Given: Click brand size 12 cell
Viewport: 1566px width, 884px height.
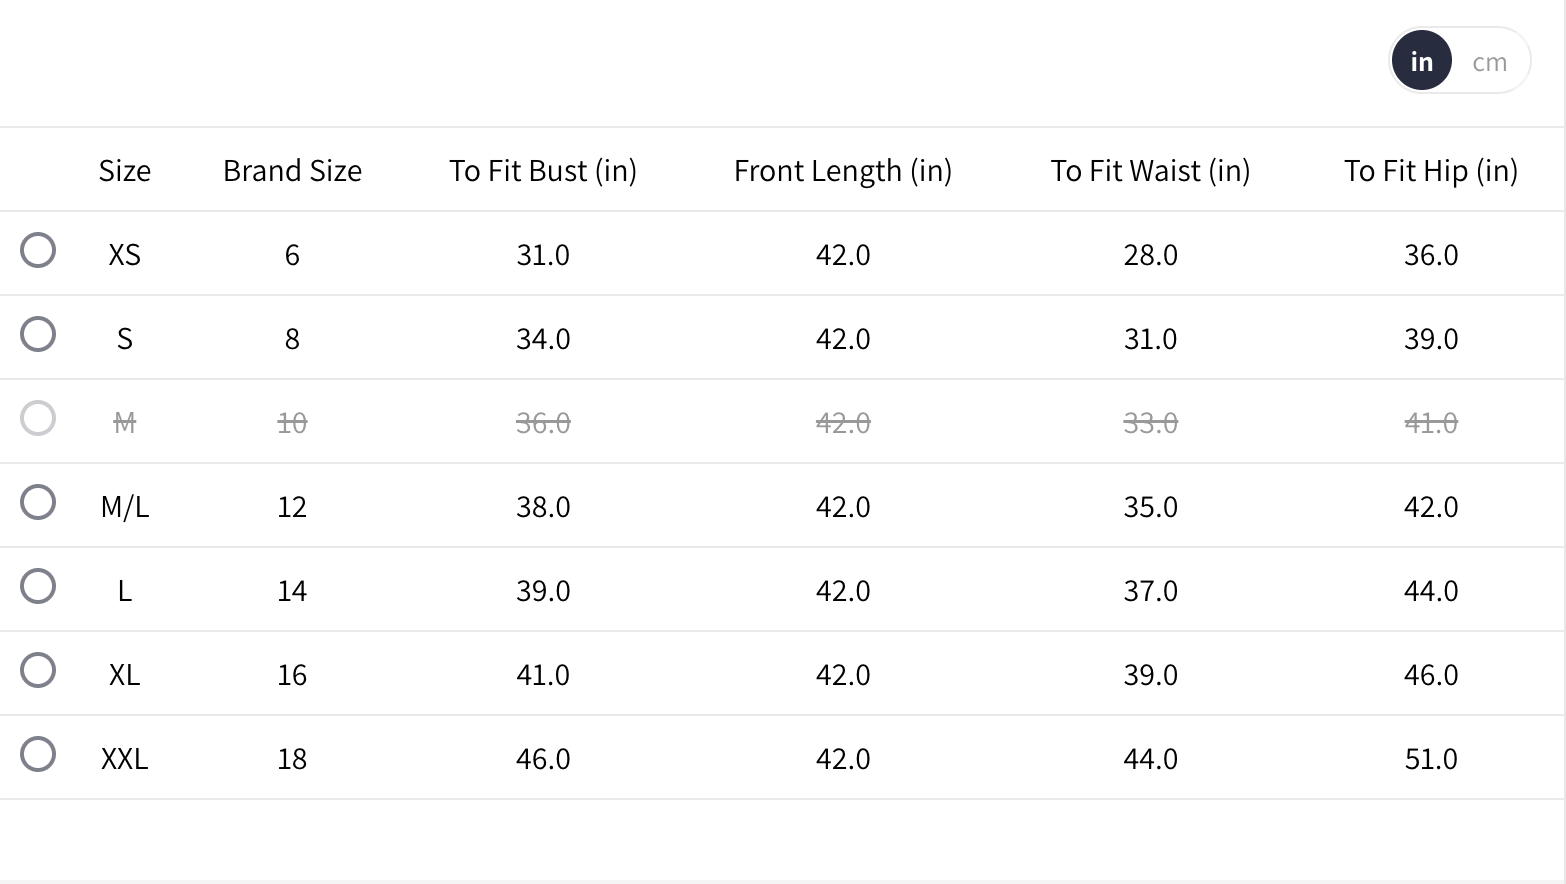Looking at the screenshot, I should 292,507.
